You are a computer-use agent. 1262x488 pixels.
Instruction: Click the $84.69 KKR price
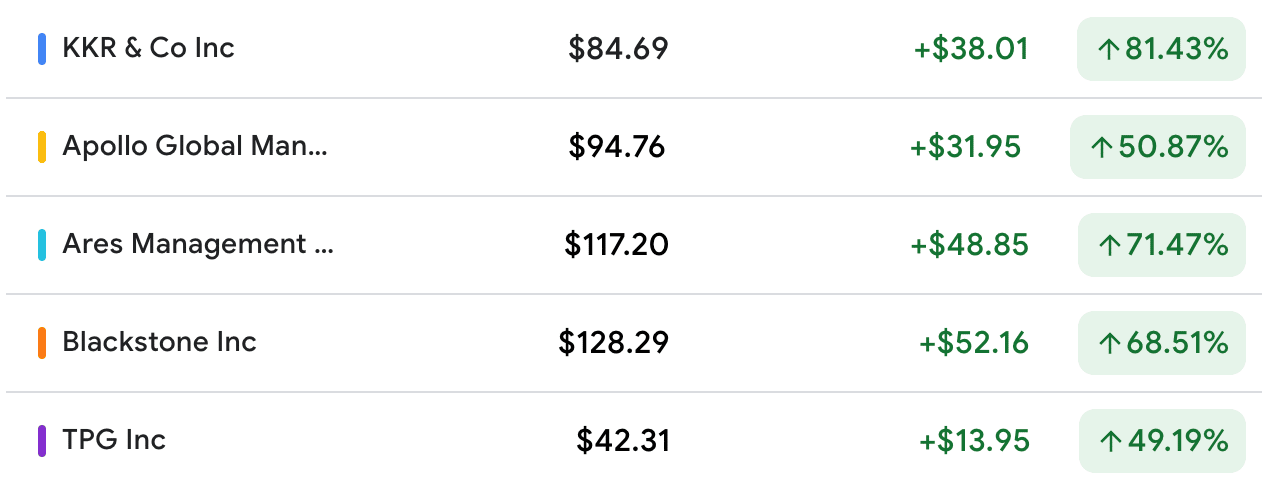(x=618, y=49)
